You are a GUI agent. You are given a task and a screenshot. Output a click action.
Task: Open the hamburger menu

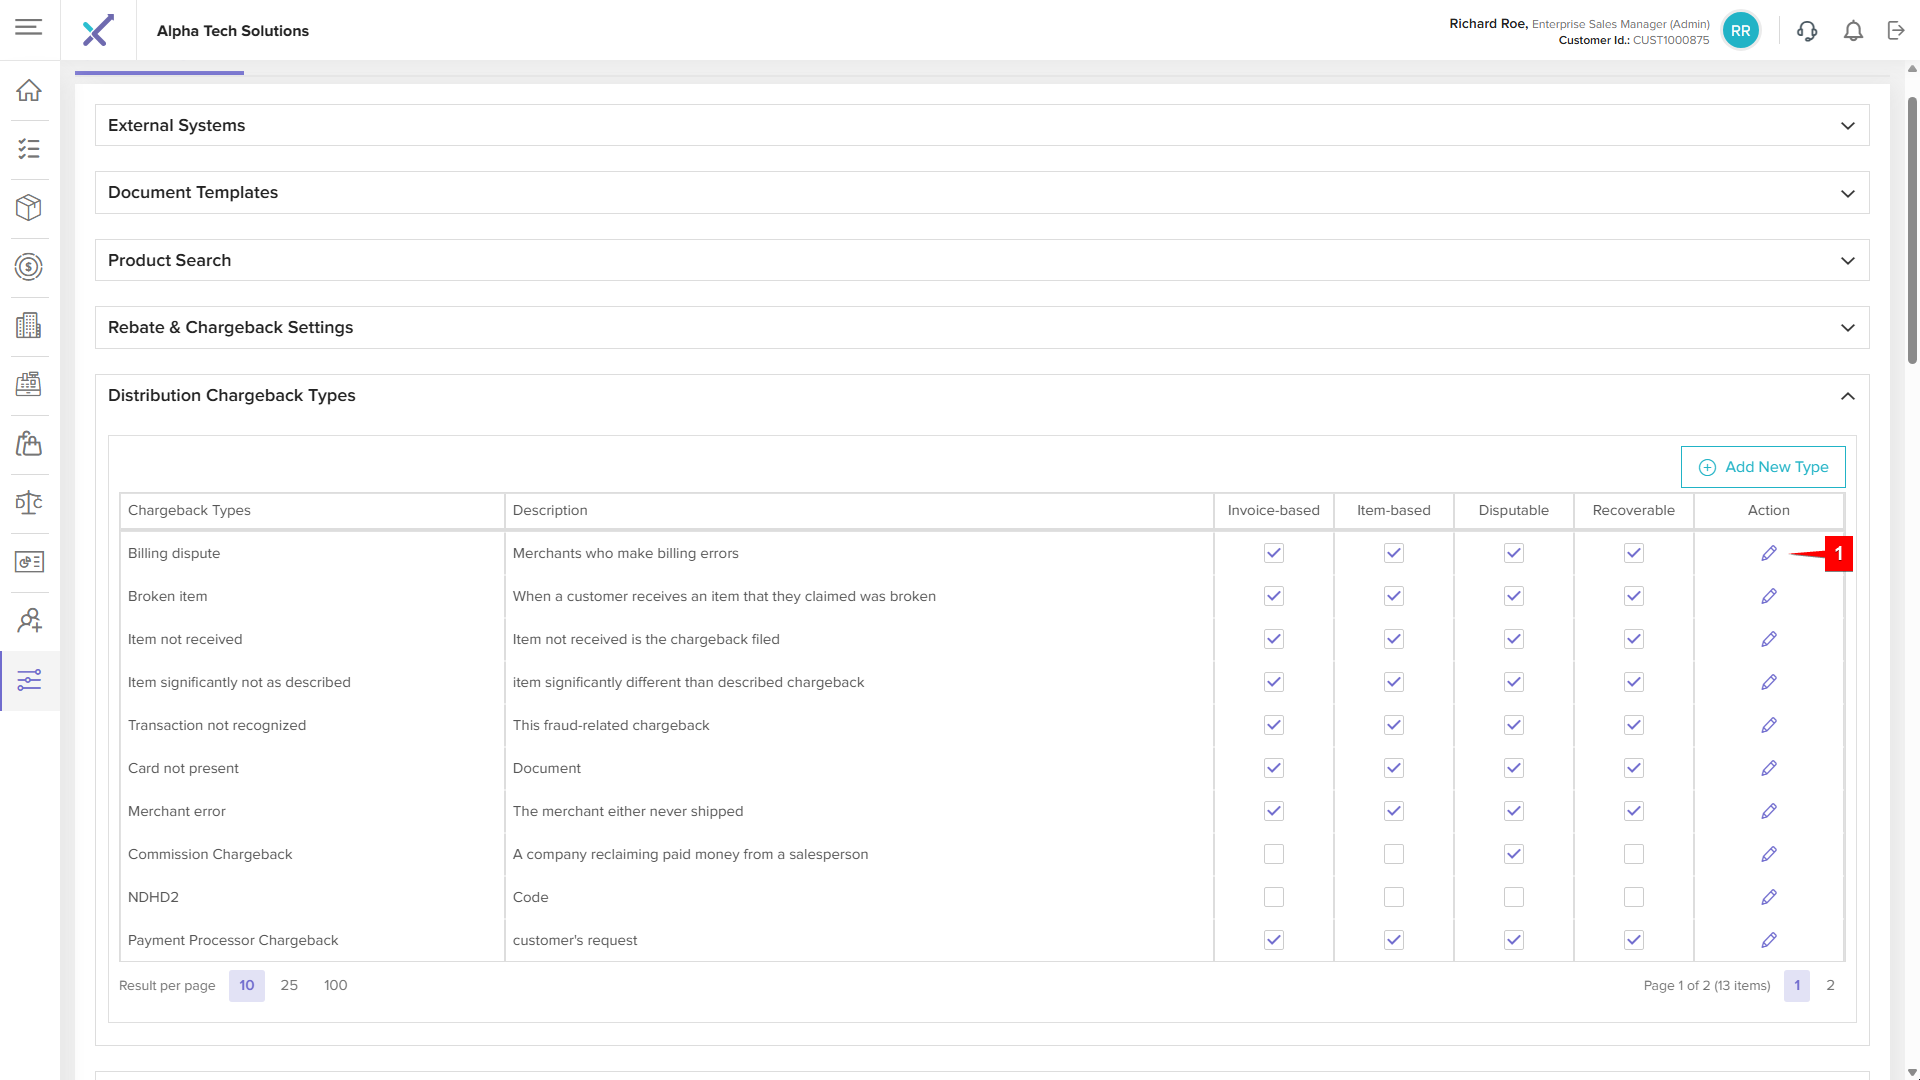click(x=29, y=27)
